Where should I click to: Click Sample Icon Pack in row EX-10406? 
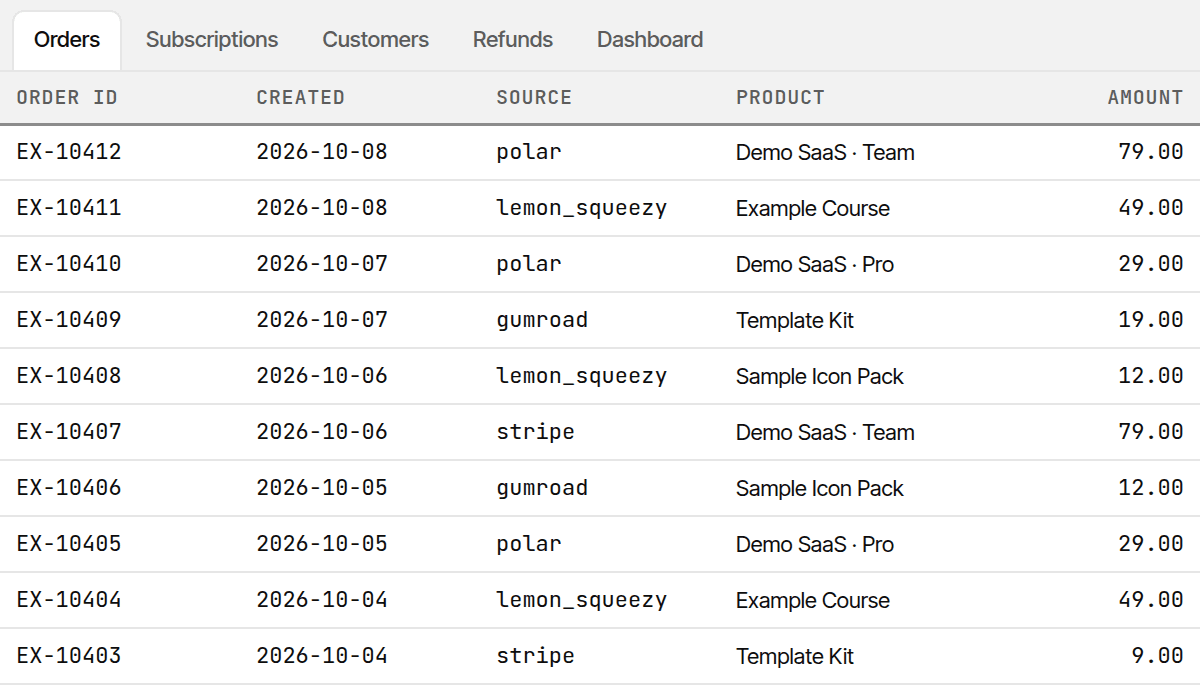[820, 488]
